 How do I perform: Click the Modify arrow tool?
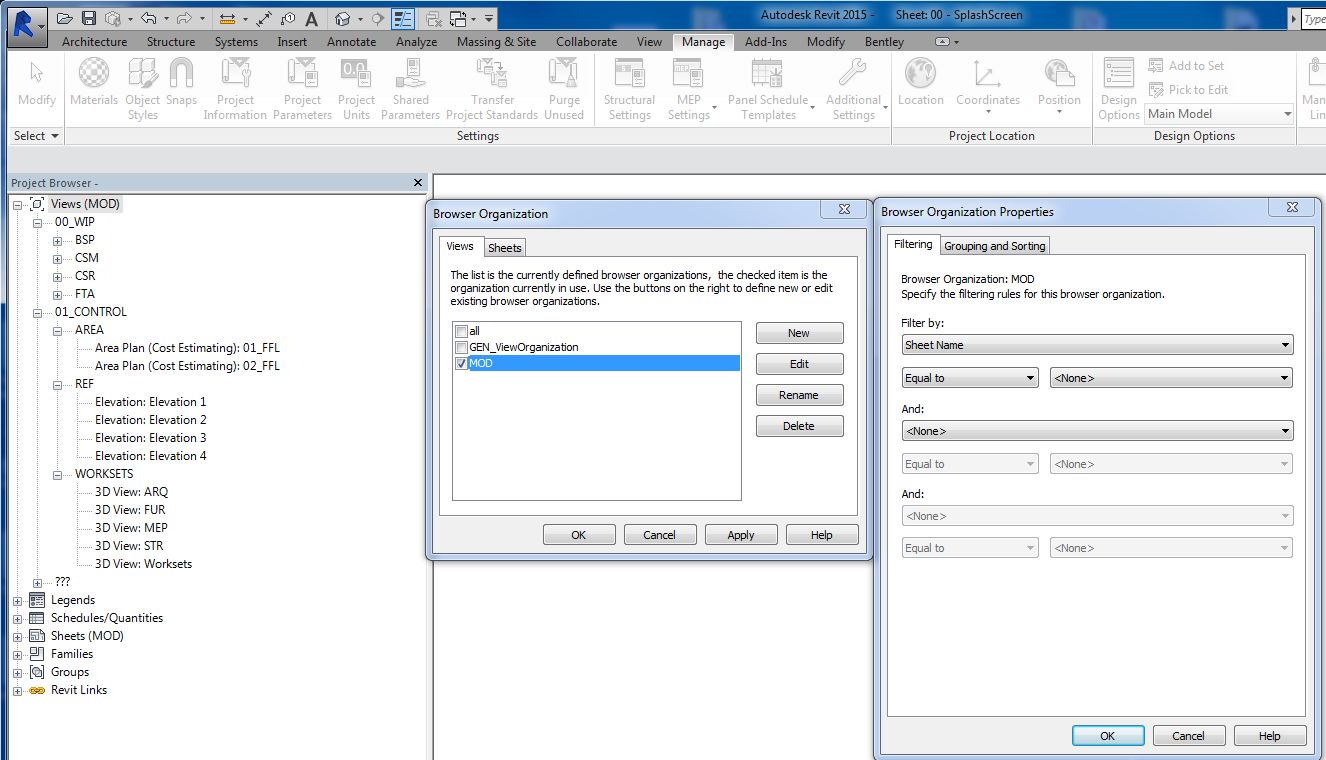pos(37,72)
